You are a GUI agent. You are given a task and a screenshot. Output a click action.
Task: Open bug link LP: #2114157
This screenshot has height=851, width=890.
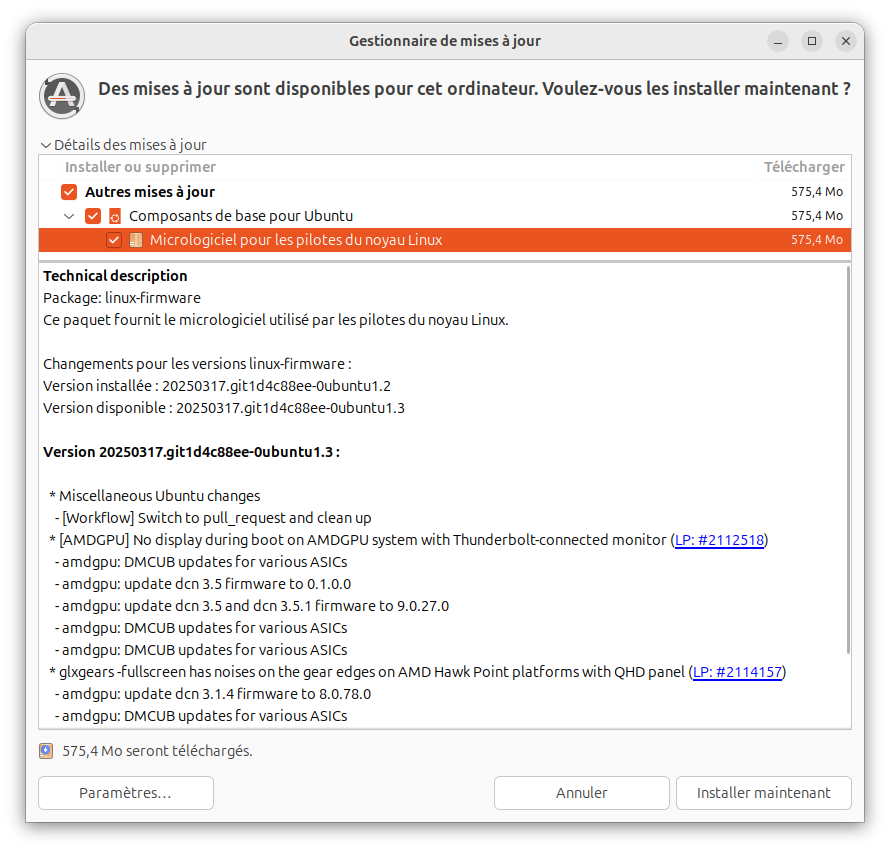click(x=737, y=672)
